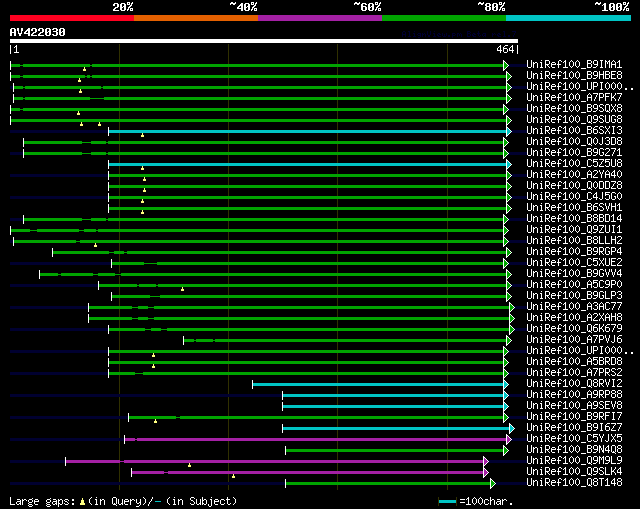Screen dimensions: 640x509
Task: Open hit UniRef100_B9IMA1
Action: point(574,64)
